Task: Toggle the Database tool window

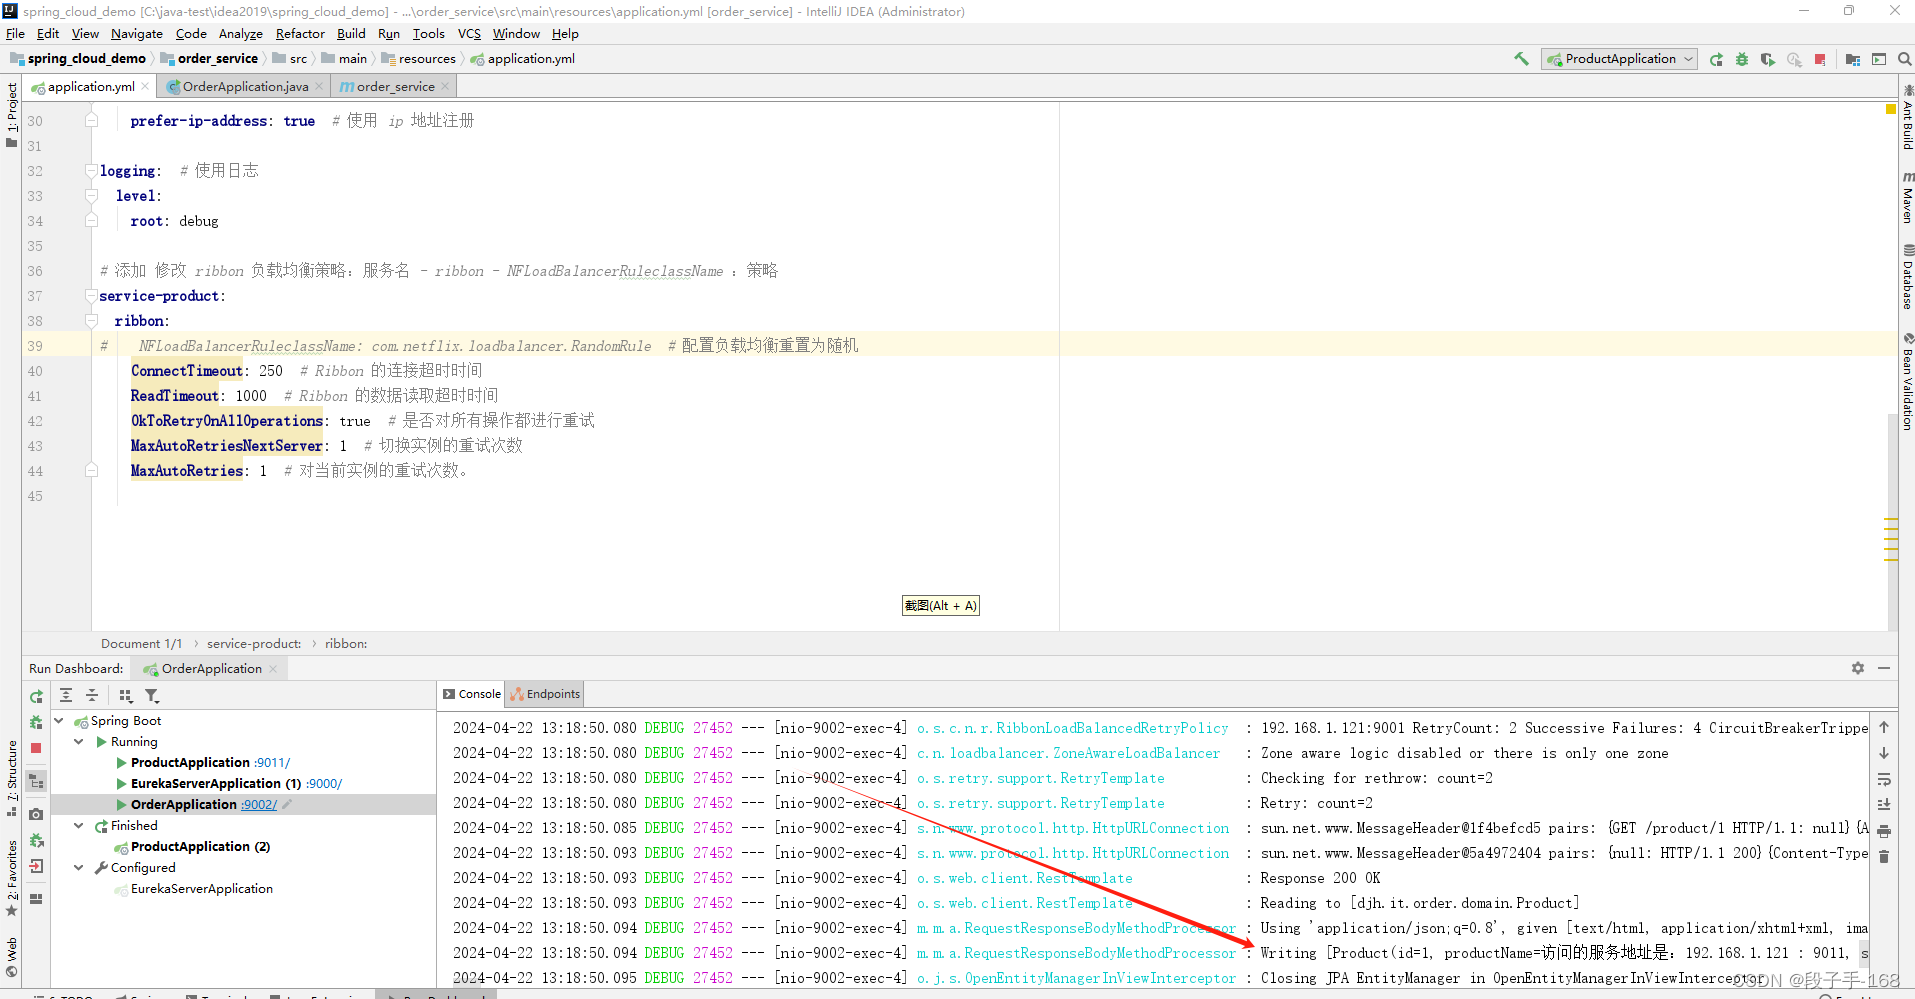Action: pos(1907,276)
